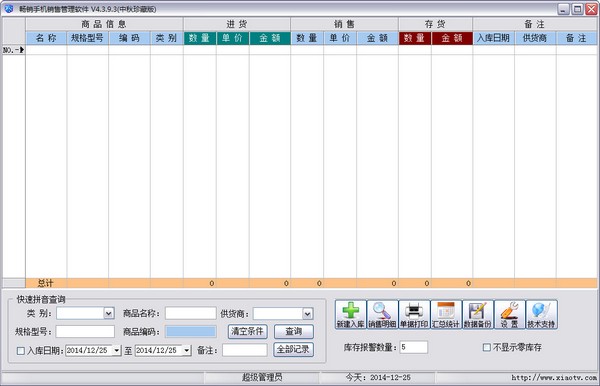
Task: Click the red 存货 金额 column header
Action: pos(452,38)
